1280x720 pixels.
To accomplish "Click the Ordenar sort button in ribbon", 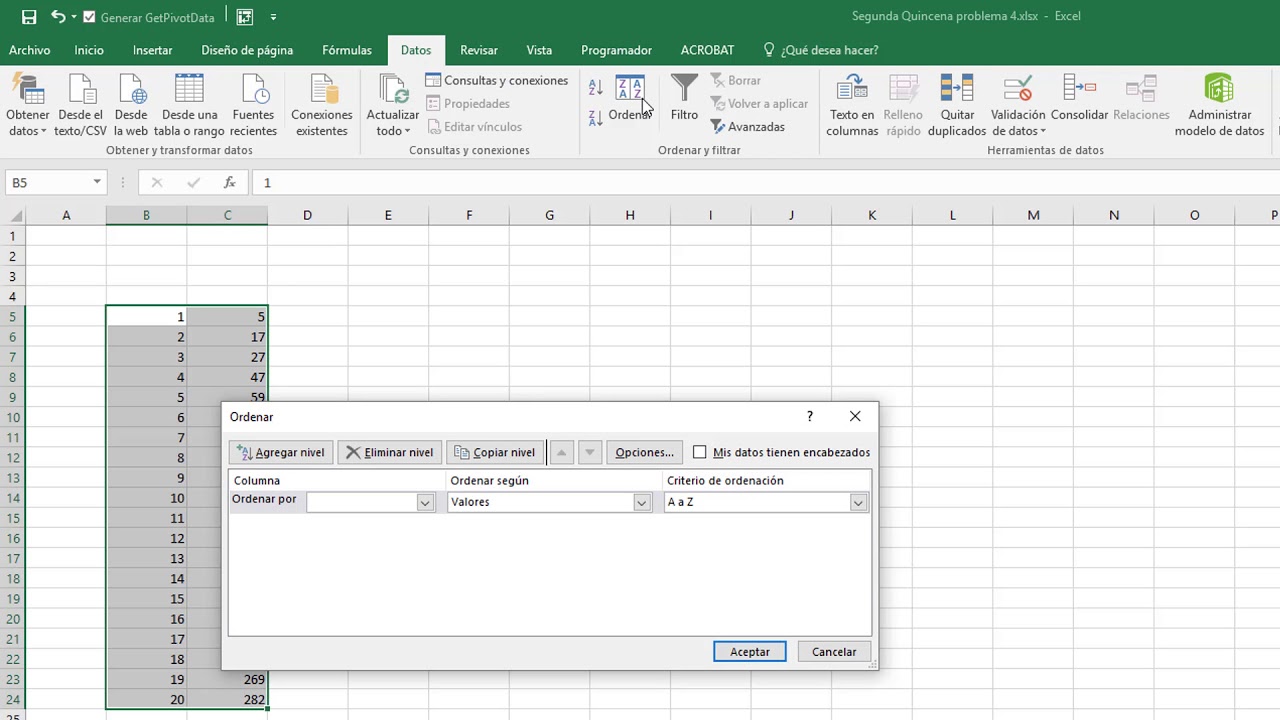I will coord(630,100).
